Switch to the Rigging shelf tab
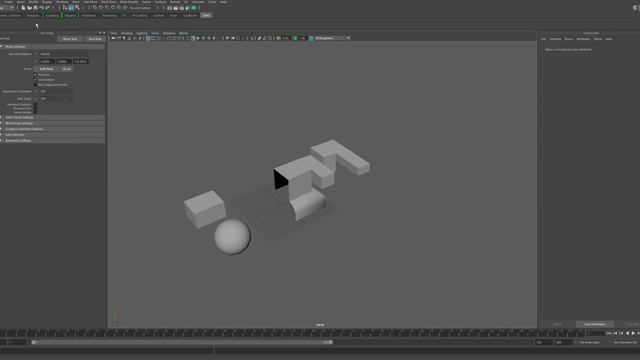The height and width of the screenshot is (360, 640). (70, 16)
